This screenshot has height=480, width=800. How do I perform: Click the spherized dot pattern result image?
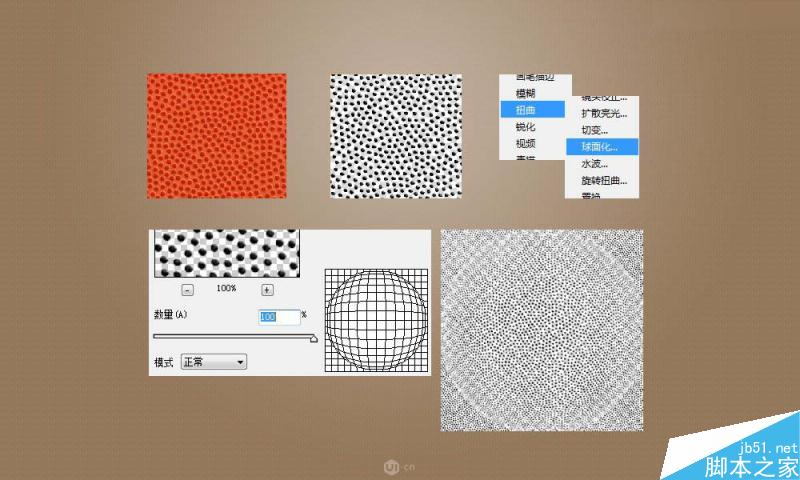click(x=542, y=331)
